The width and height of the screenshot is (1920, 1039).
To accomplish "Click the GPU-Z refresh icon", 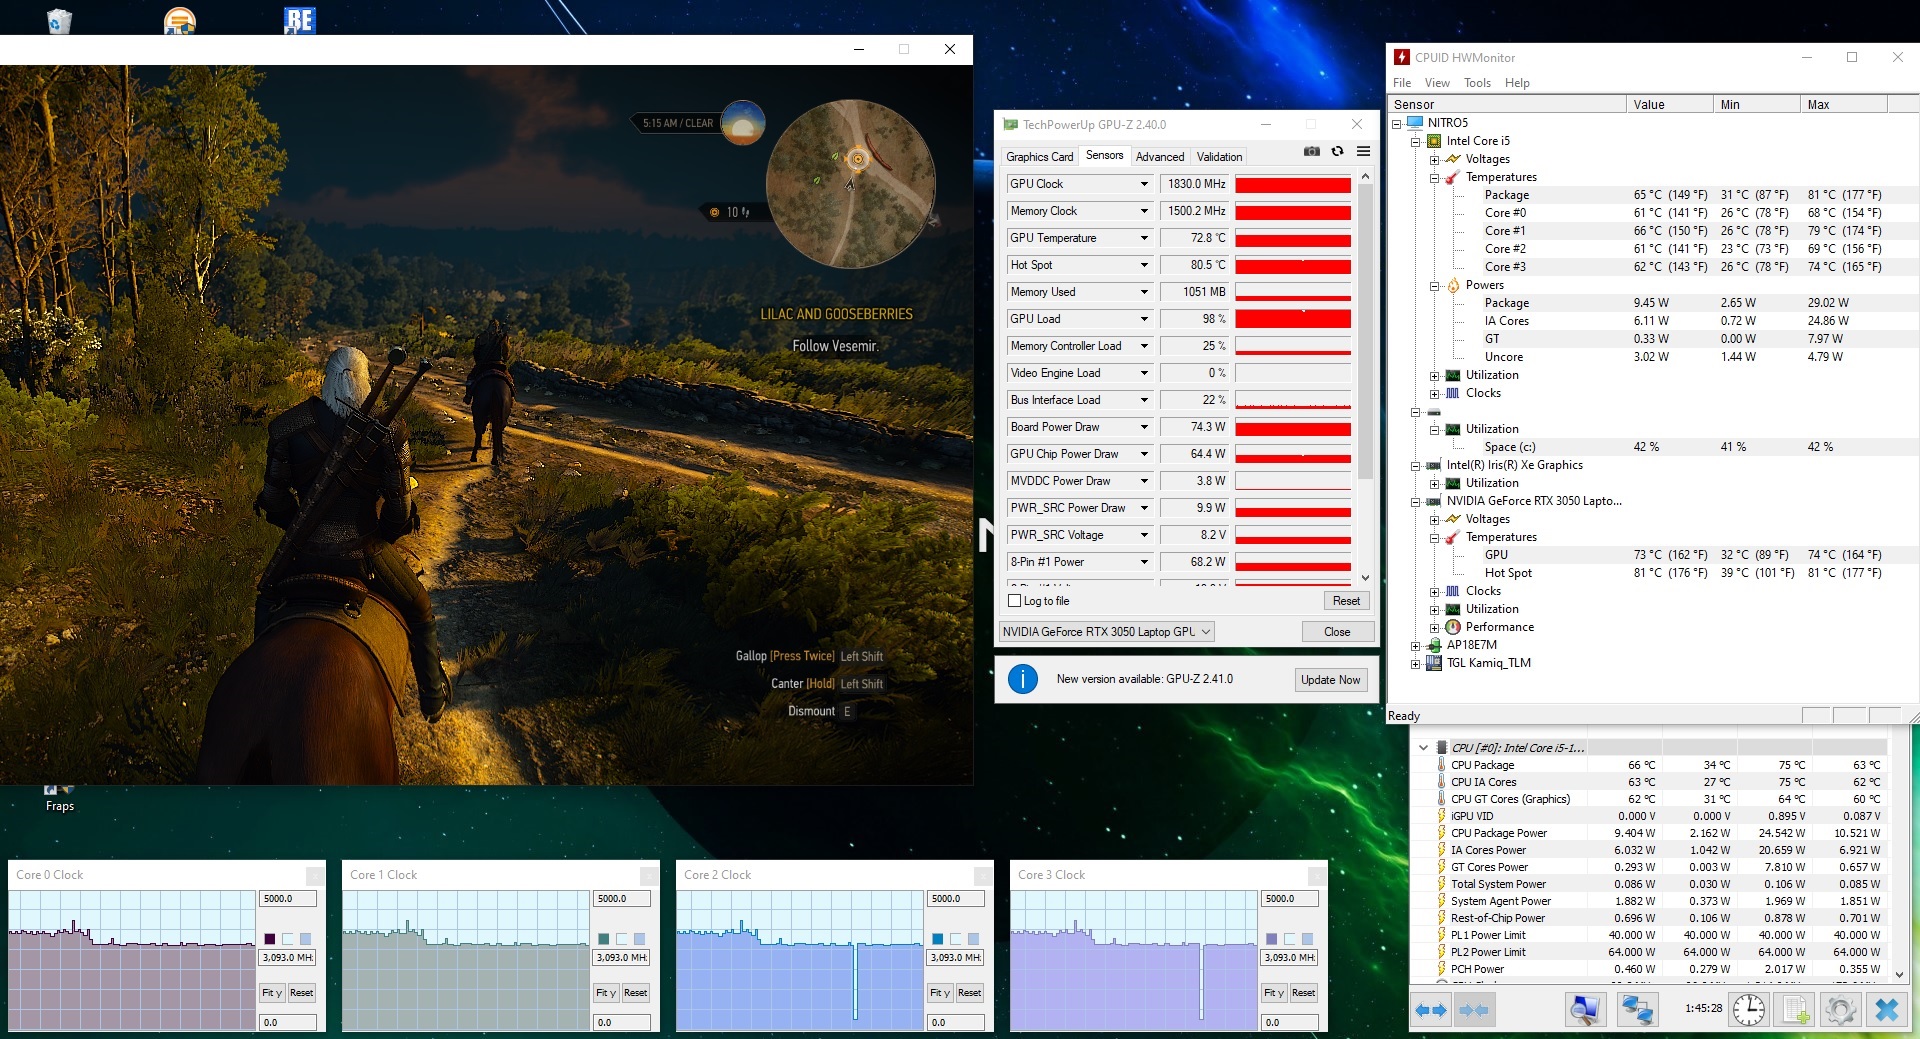I will coord(1337,151).
